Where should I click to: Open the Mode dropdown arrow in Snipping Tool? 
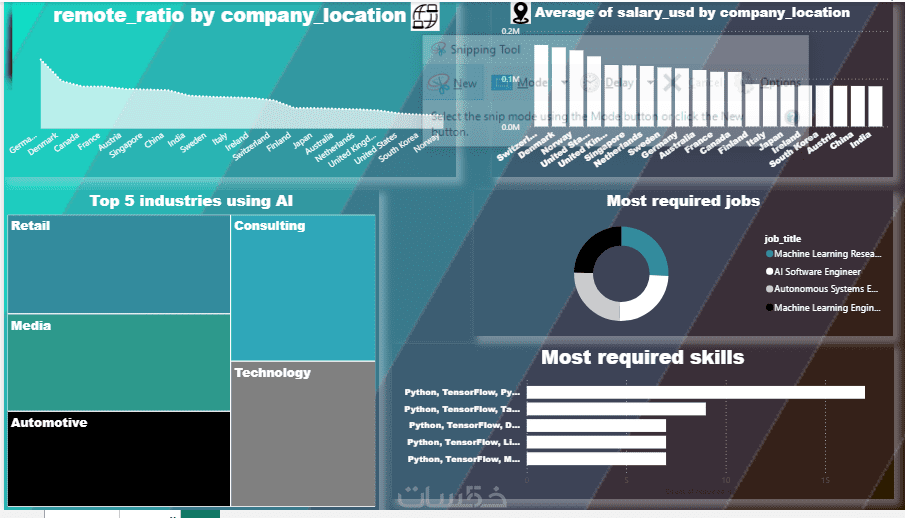564,83
